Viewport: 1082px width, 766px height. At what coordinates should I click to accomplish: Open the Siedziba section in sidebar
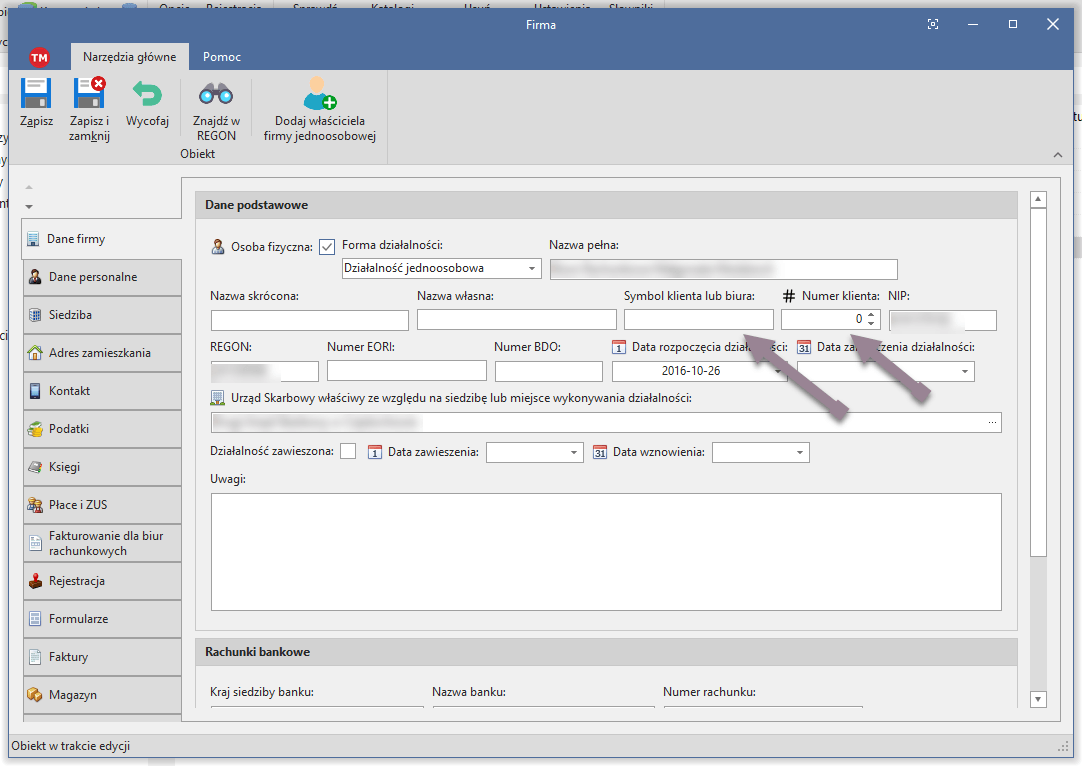point(102,315)
